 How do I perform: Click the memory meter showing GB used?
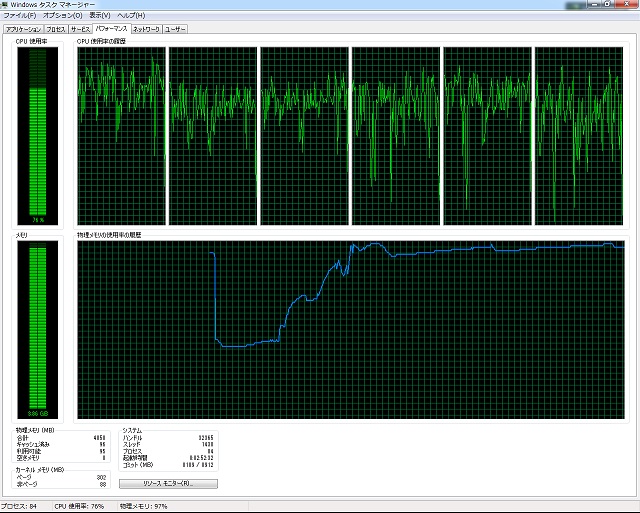(38, 330)
